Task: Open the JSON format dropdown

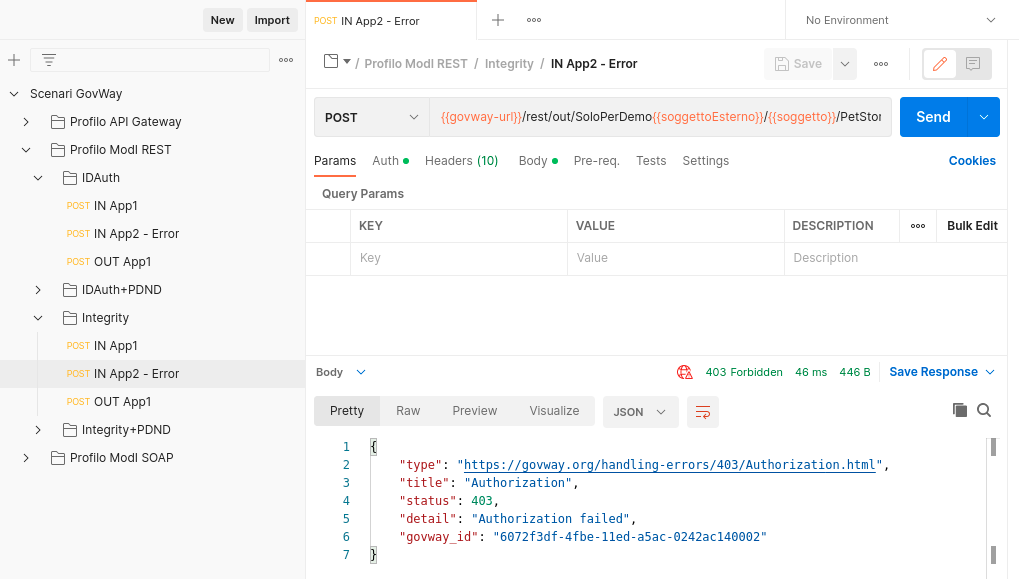Action: click(x=640, y=412)
